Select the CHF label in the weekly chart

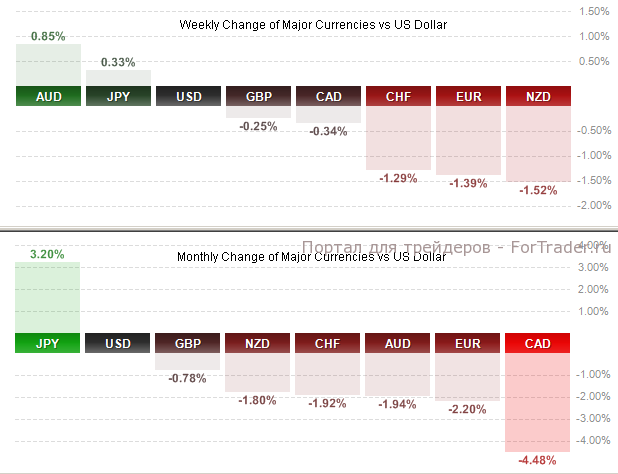click(x=398, y=97)
